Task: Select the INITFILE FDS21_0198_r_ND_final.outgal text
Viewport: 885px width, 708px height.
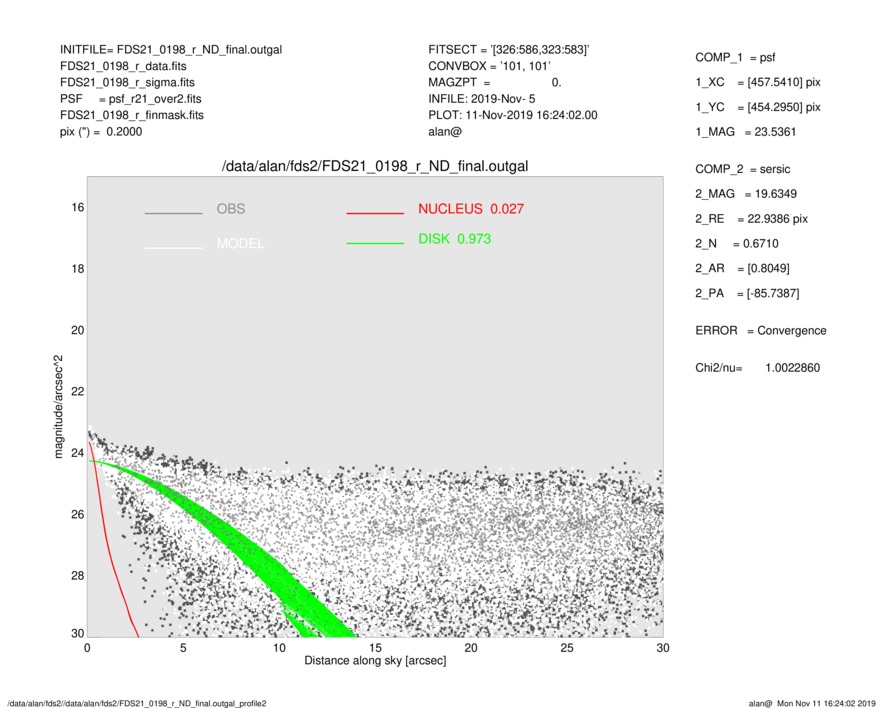Action: tap(171, 50)
